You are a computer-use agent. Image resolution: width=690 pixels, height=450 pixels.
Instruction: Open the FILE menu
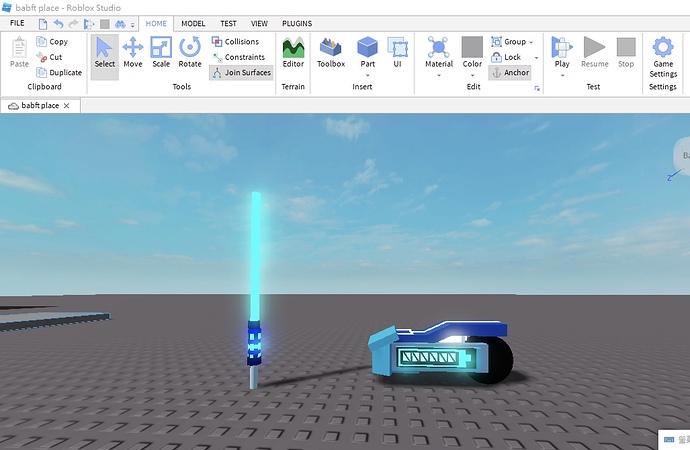point(17,23)
